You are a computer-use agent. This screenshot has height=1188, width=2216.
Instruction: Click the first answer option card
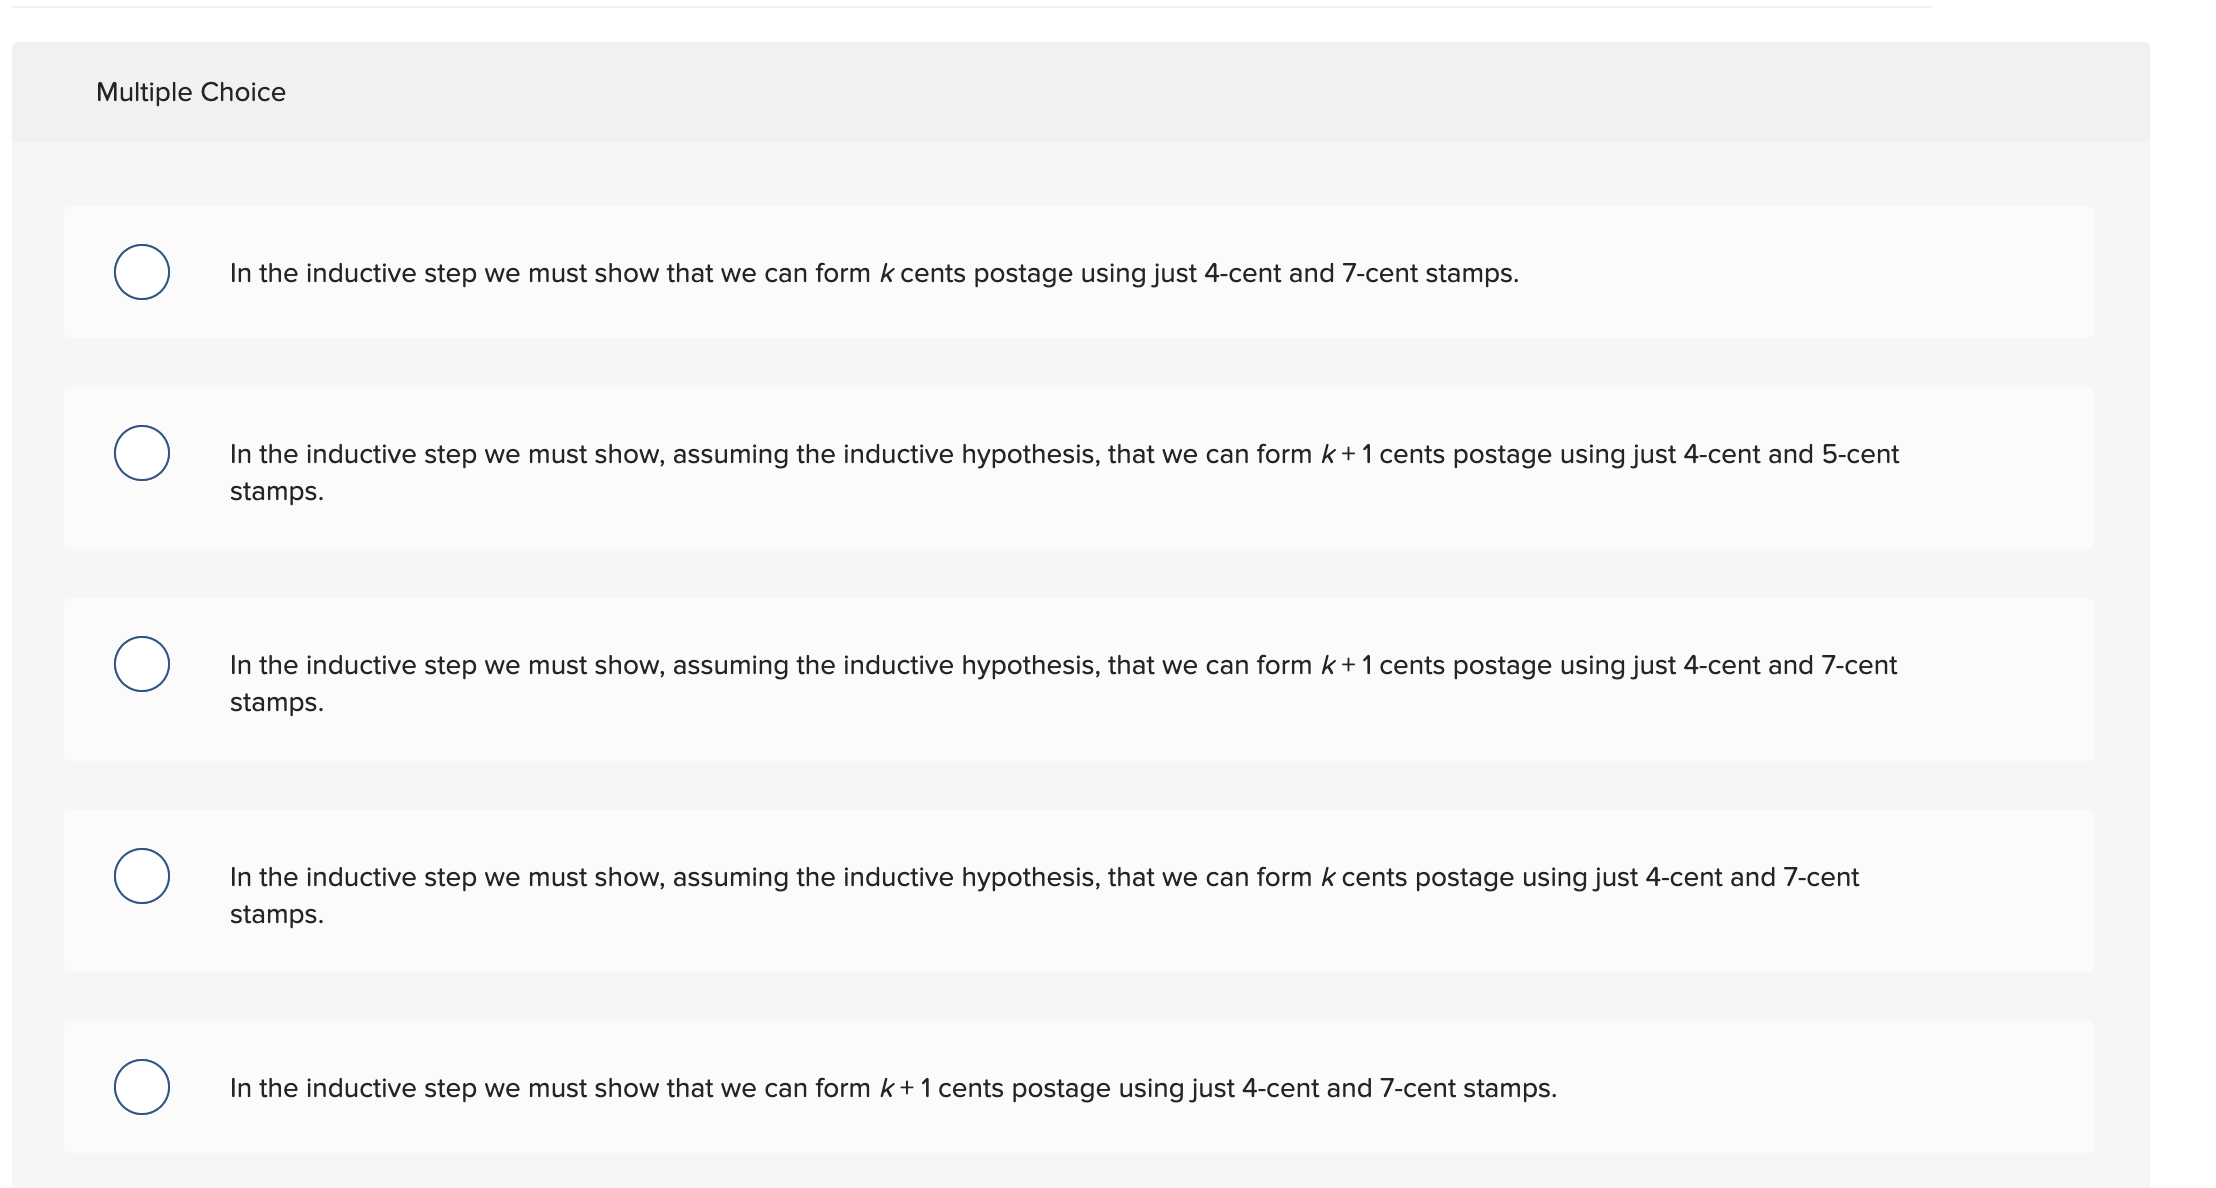1080,273
